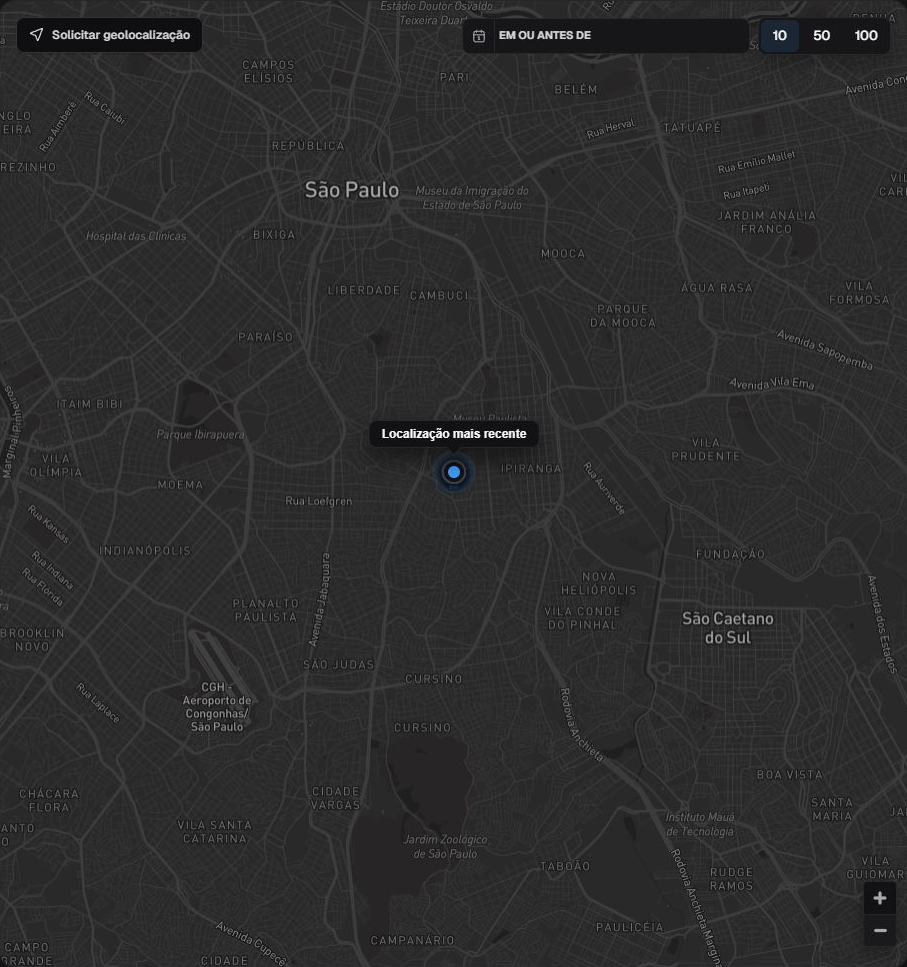Image resolution: width=907 pixels, height=967 pixels.
Task: Click the Localização mais recente tooltip
Action: pos(454,434)
